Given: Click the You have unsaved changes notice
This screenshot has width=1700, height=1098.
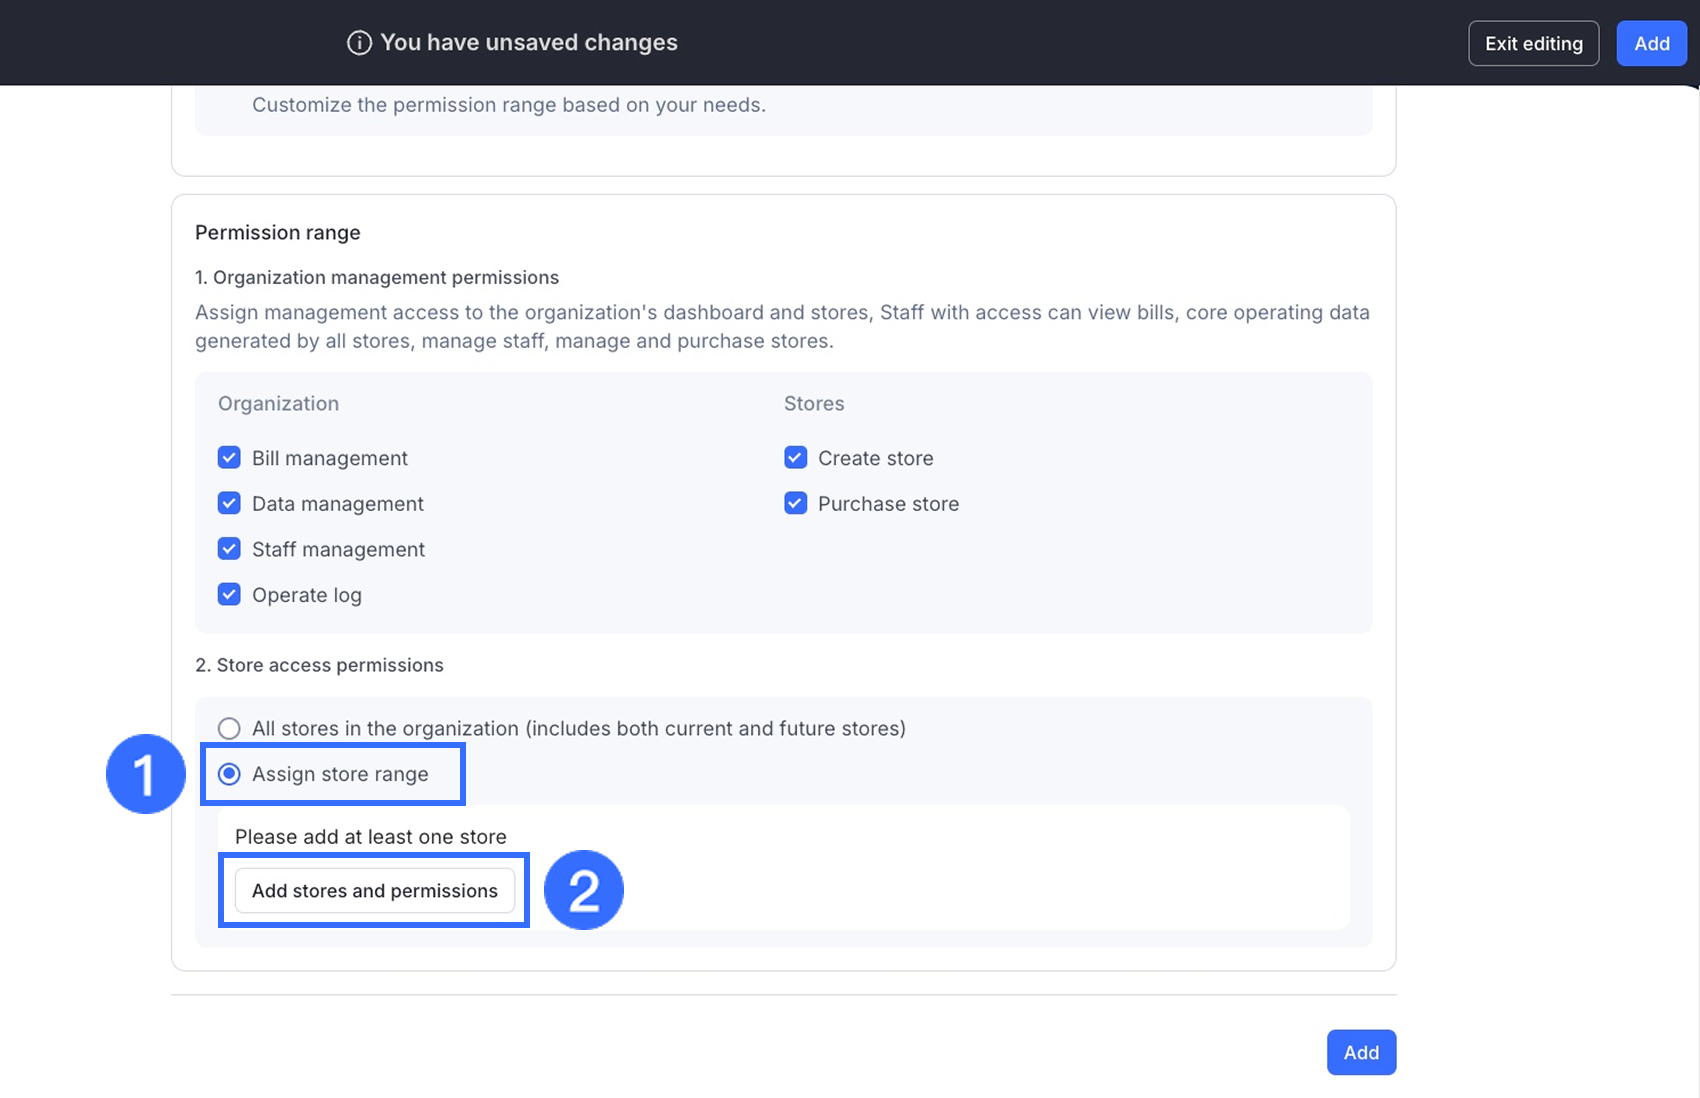Looking at the screenshot, I should [528, 43].
